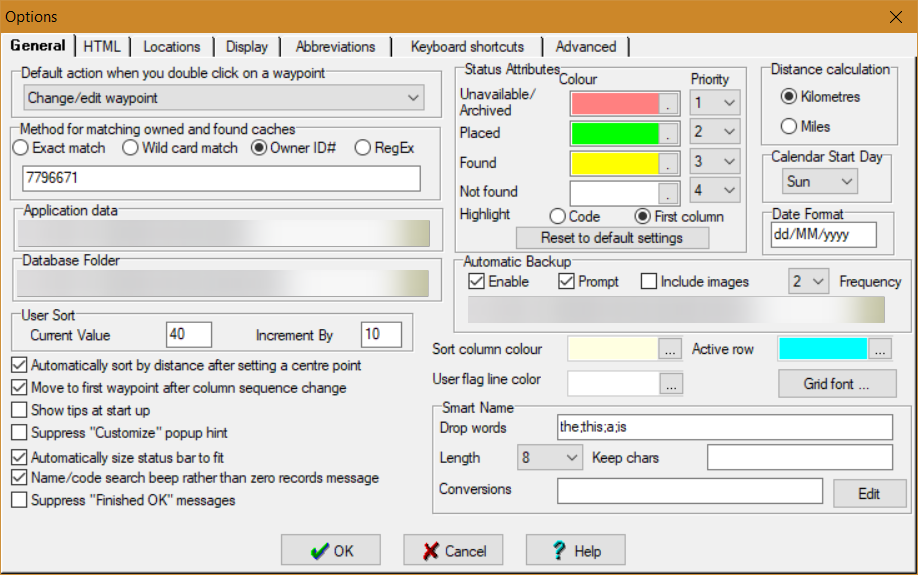
Task: Open colour picker for Not found status
Action: coord(669,192)
